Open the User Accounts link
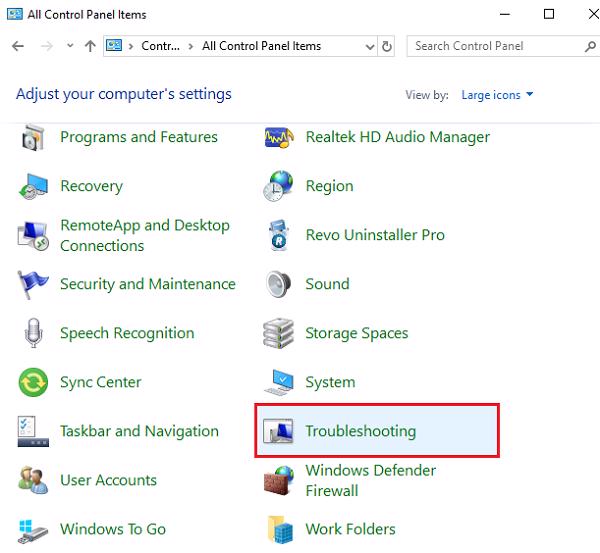The height and width of the screenshot is (553, 600). [108, 480]
